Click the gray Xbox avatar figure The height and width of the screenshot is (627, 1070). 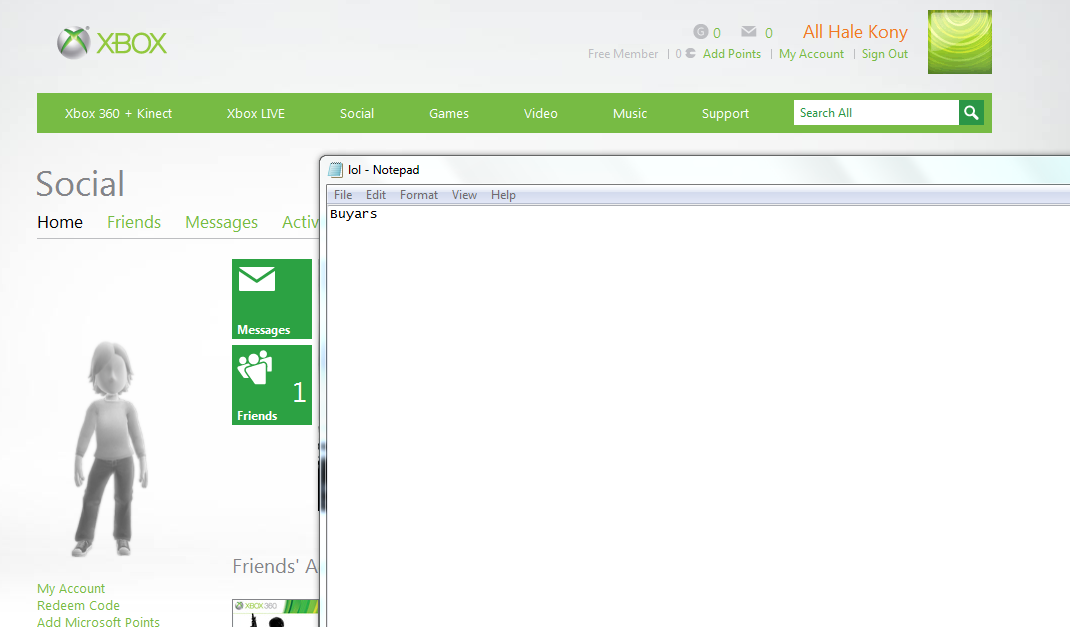pos(109,449)
